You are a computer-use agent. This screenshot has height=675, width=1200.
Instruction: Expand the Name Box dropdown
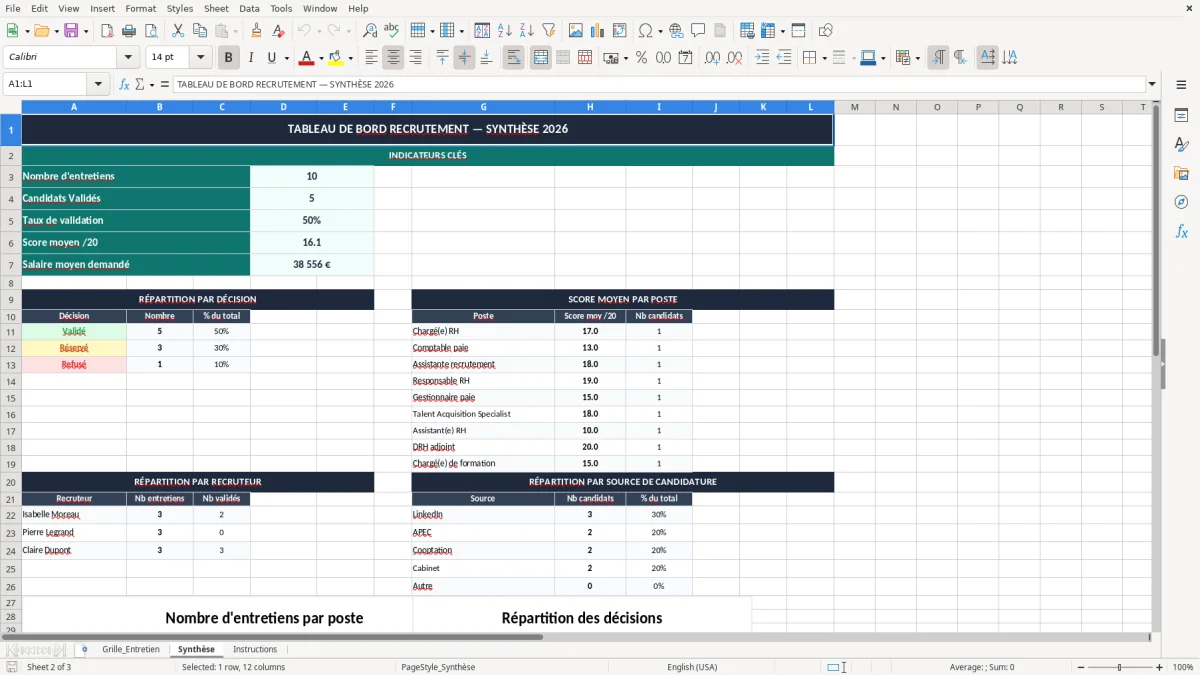coord(98,84)
